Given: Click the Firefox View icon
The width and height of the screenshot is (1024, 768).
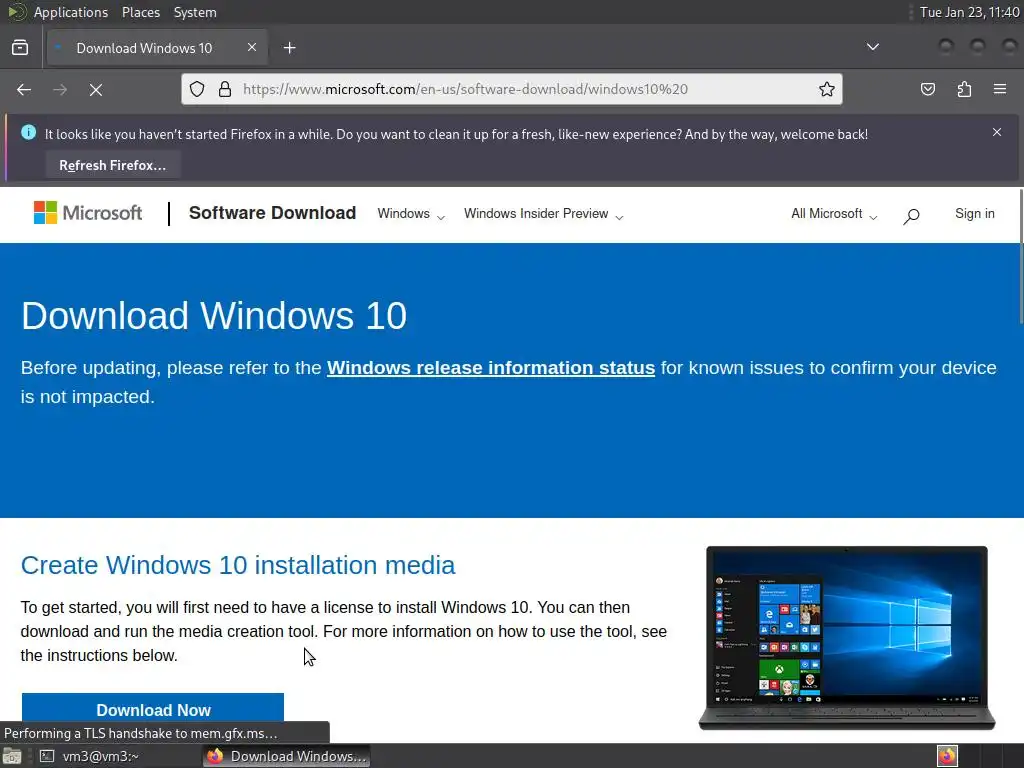Looking at the screenshot, I should tap(20, 48).
